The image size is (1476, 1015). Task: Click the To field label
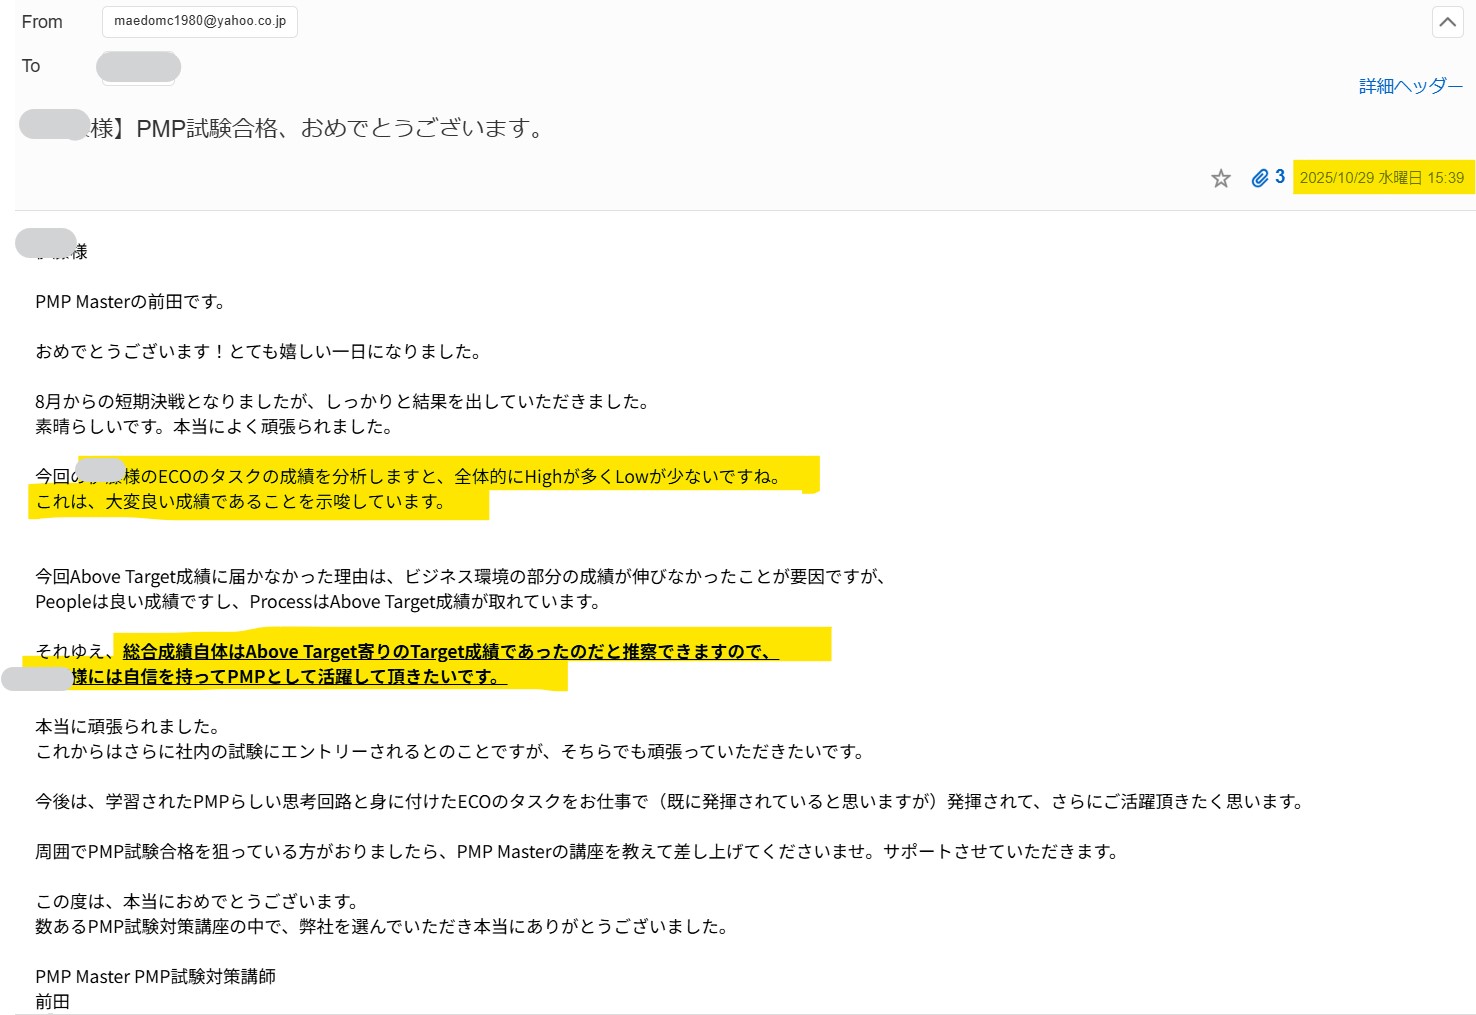coord(31,65)
